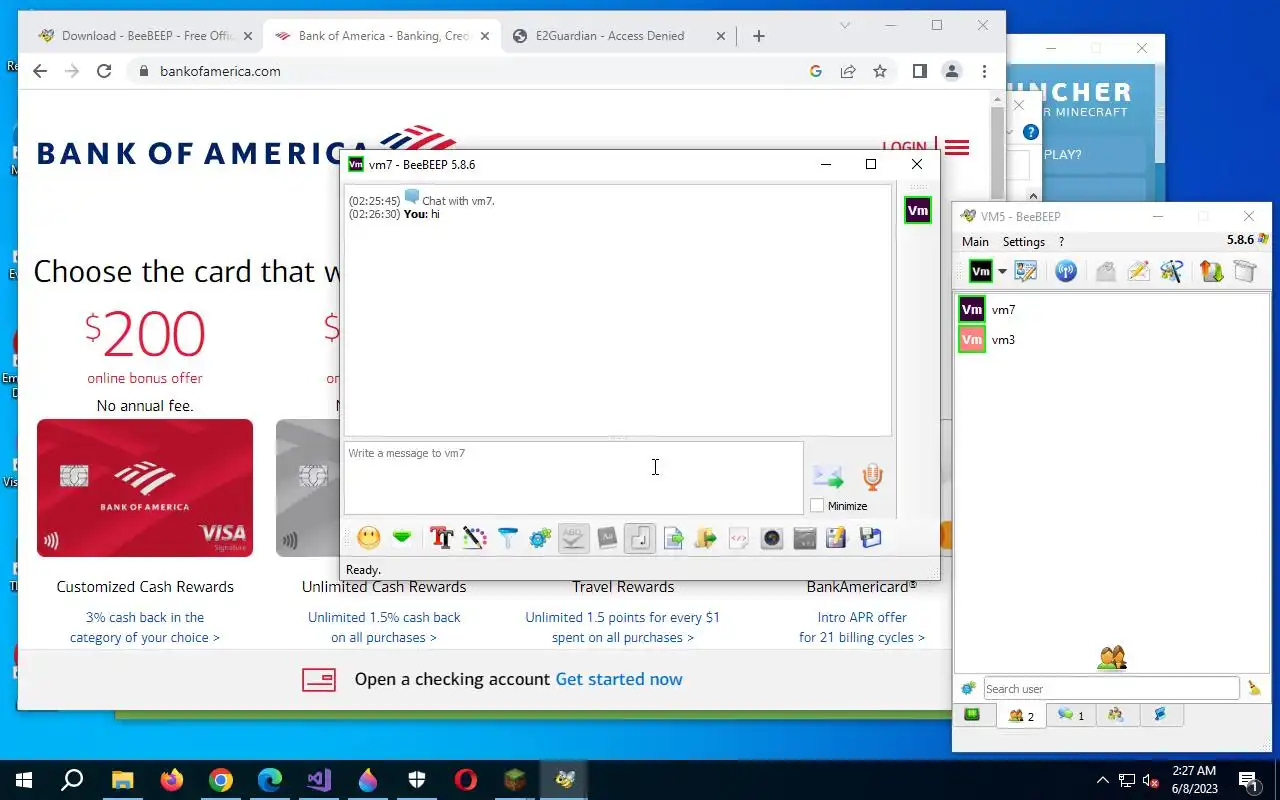
Task: Click 'Get started now' checking link
Action: pos(619,679)
